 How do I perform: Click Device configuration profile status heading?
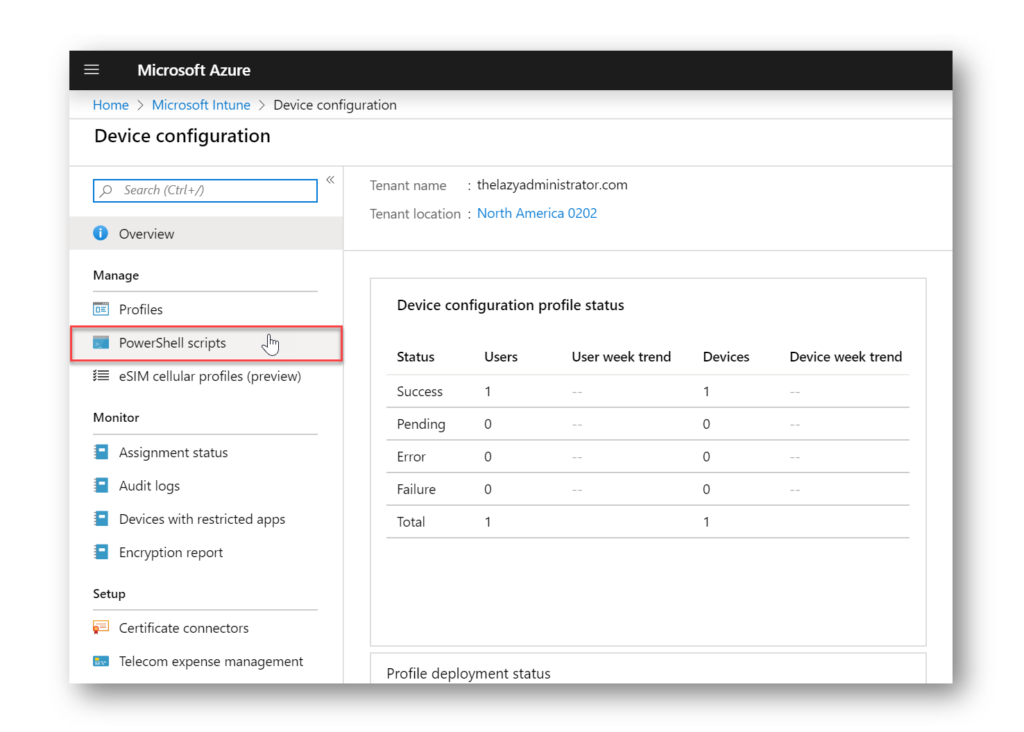tap(511, 305)
